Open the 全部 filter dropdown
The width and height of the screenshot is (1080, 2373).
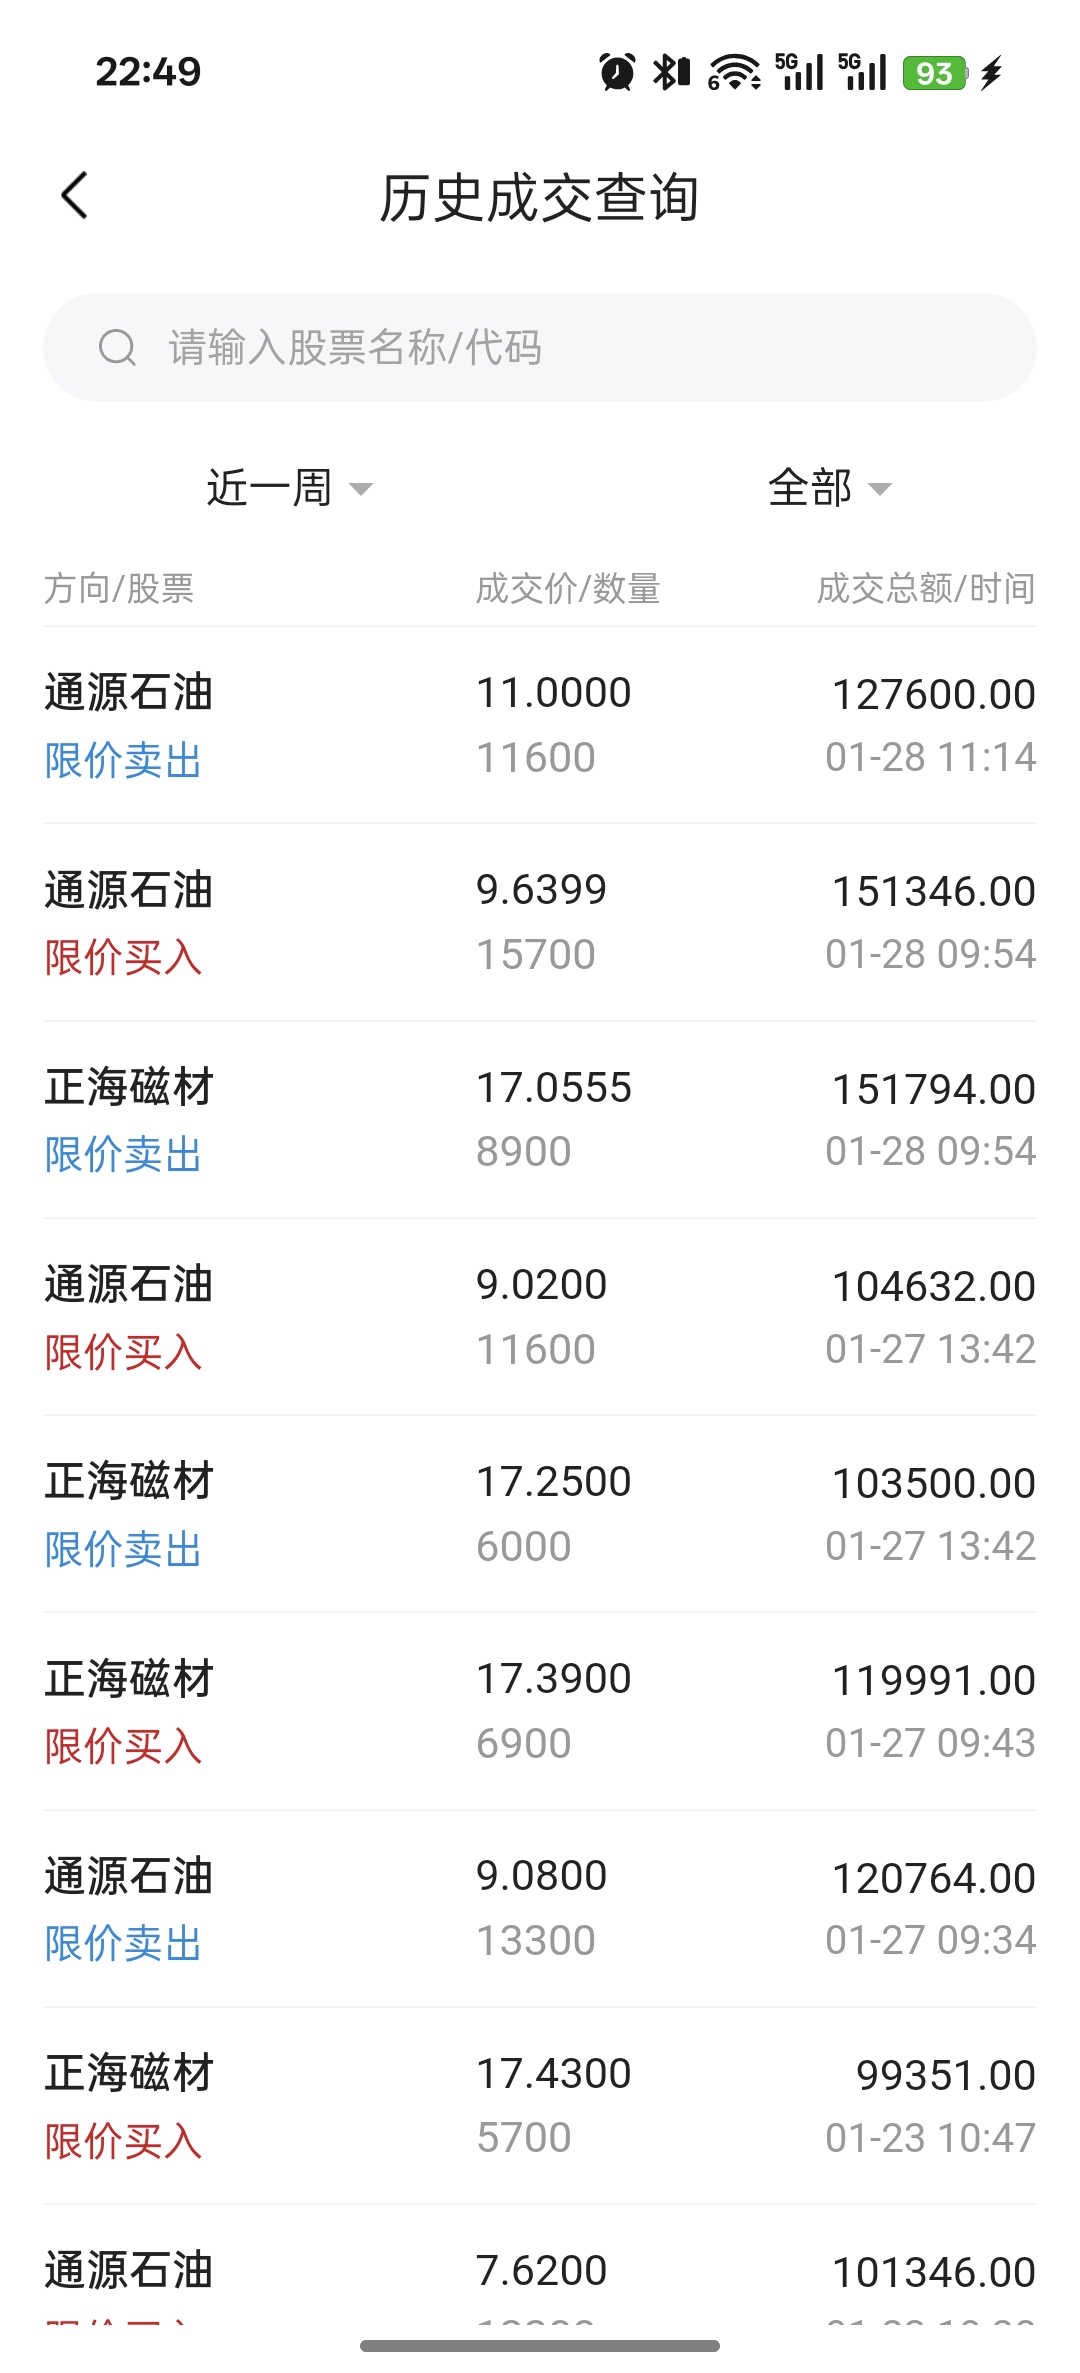(830, 488)
